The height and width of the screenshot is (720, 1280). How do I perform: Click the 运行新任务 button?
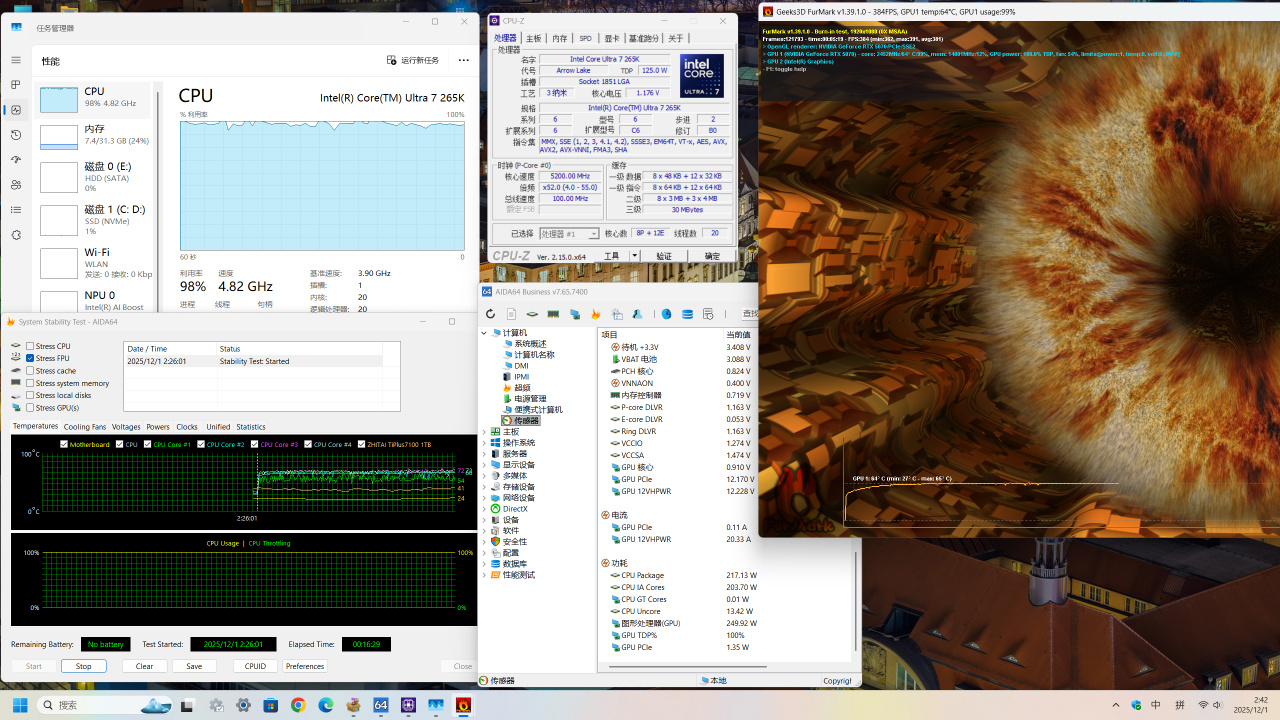(413, 60)
